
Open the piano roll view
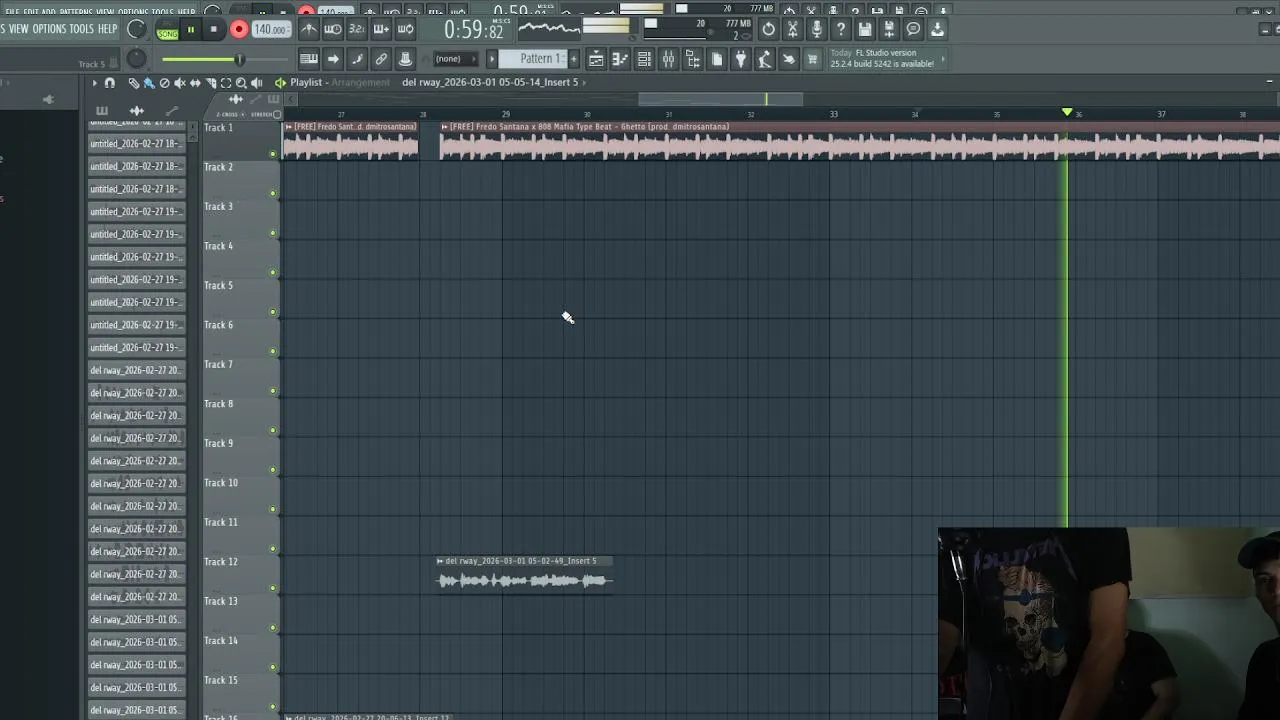pos(620,59)
